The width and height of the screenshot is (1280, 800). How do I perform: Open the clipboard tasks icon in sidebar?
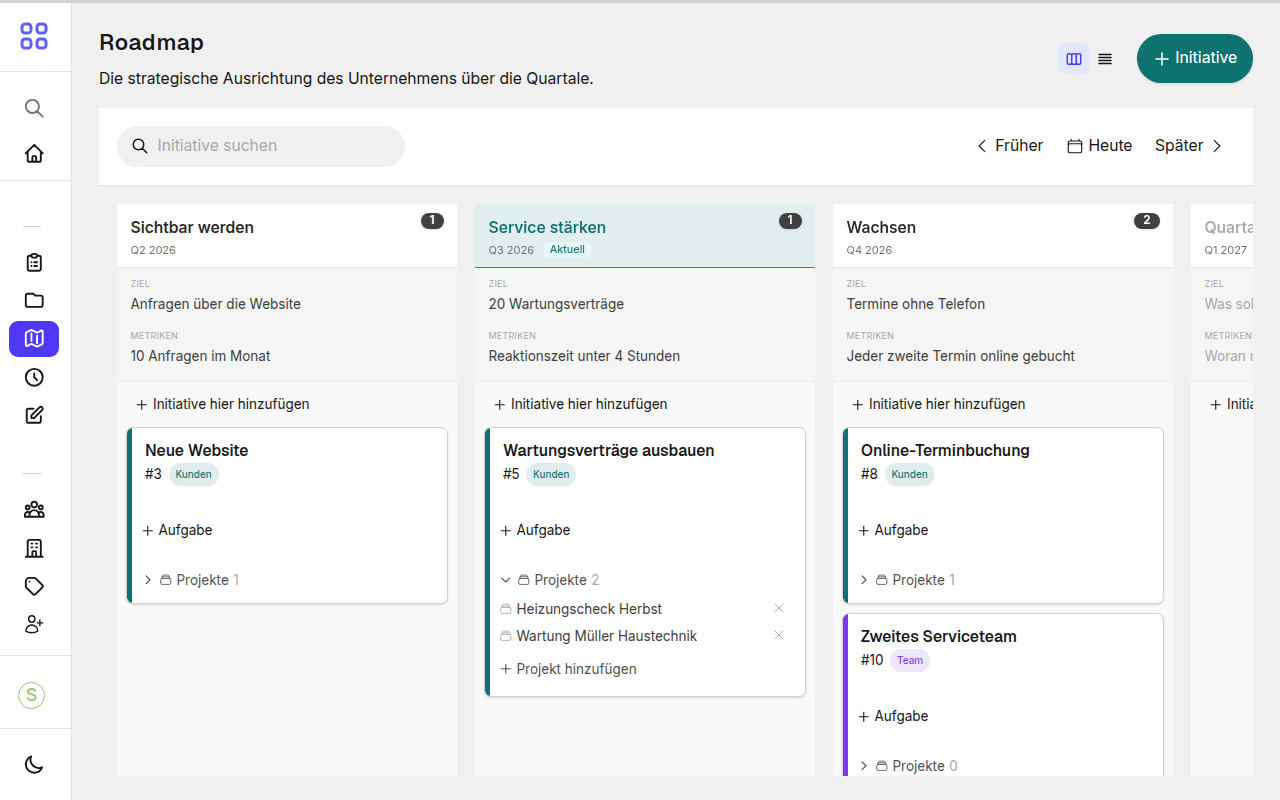click(34, 263)
